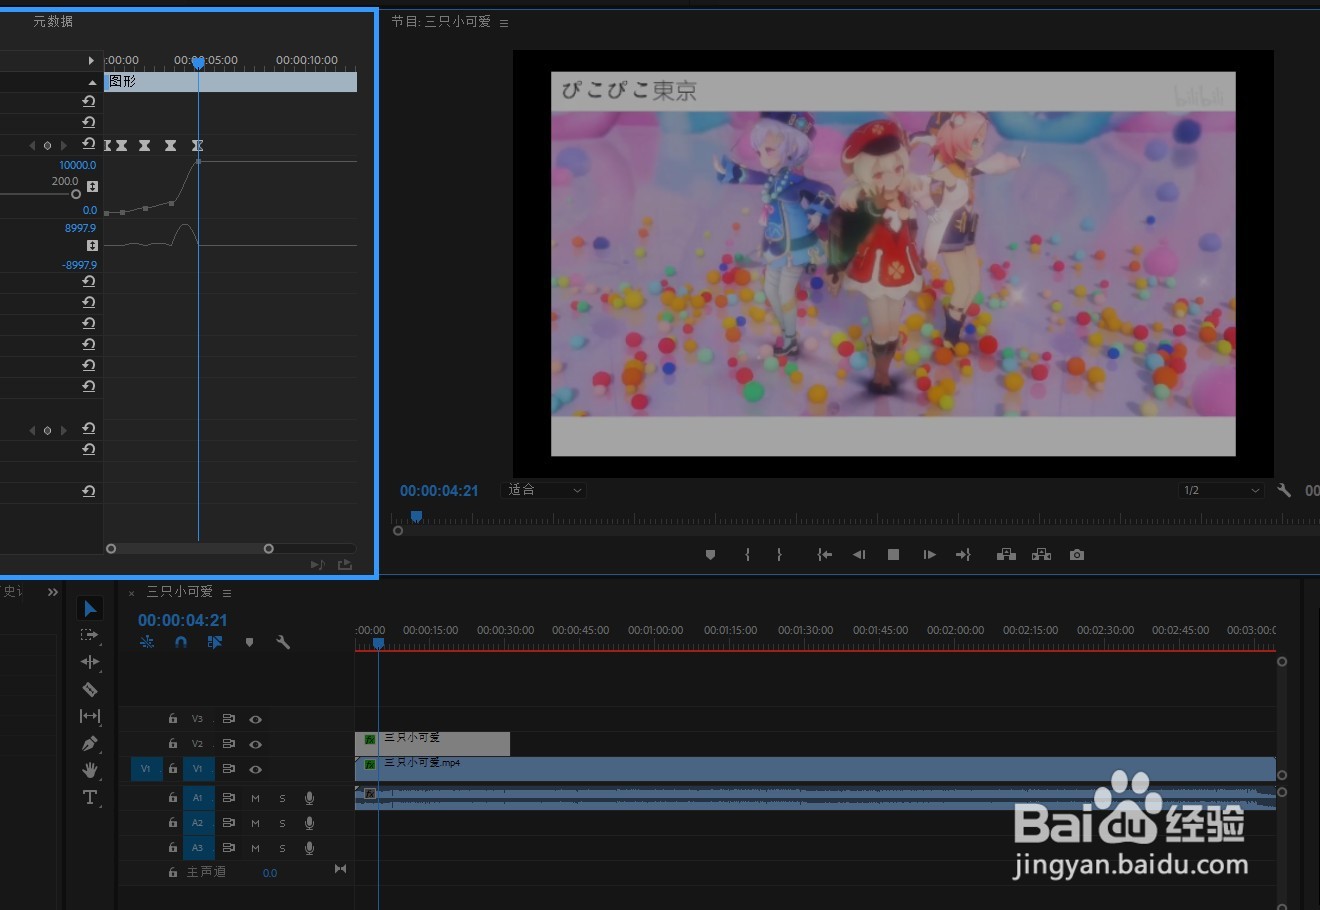The height and width of the screenshot is (910, 1320).
Task: Select the Selection arrow tool
Action: tap(90, 608)
